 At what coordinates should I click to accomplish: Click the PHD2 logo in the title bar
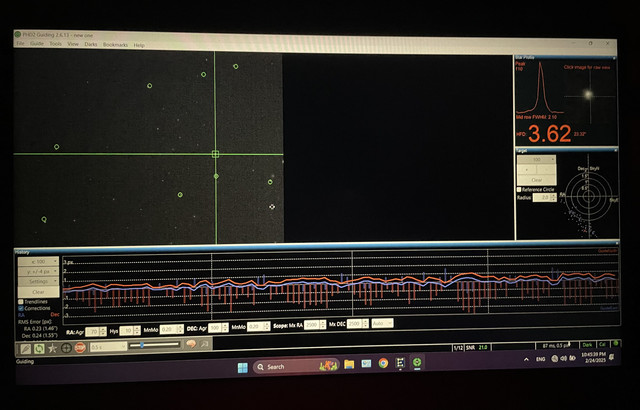click(18, 34)
